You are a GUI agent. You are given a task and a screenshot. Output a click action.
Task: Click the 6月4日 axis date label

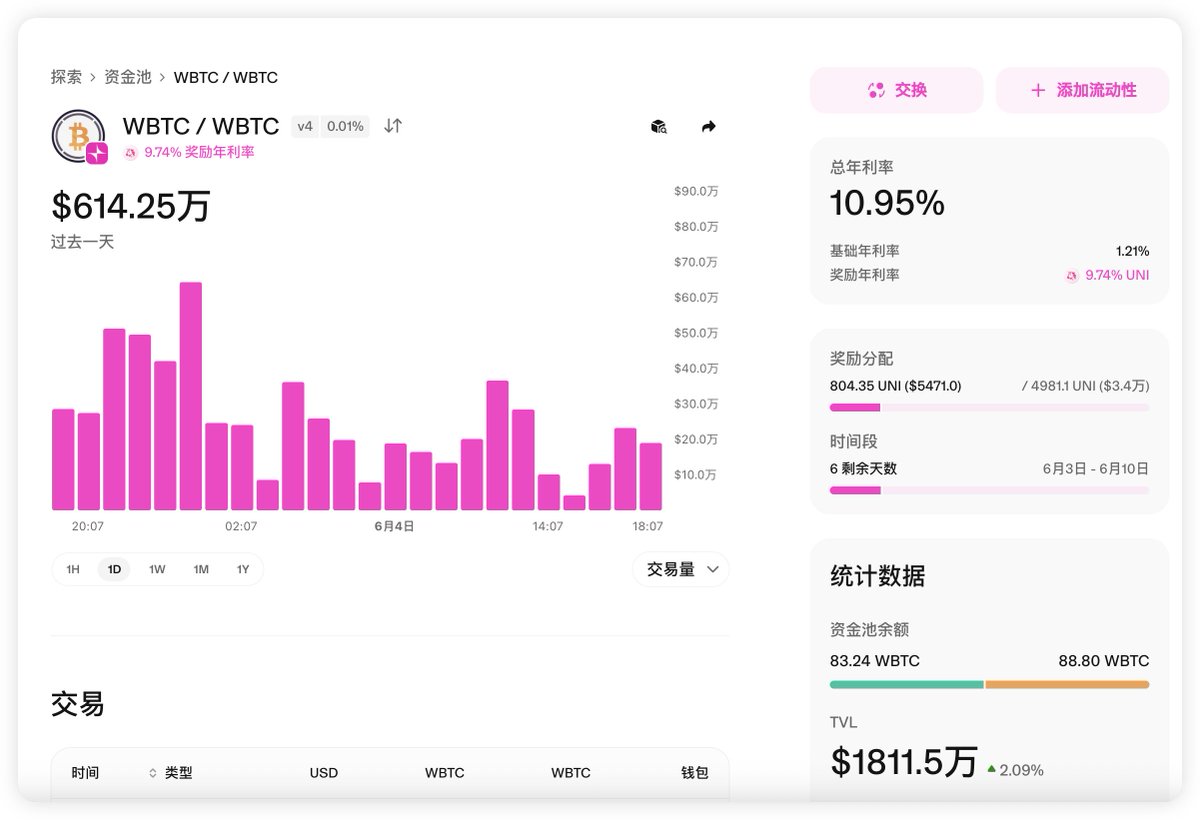(394, 526)
